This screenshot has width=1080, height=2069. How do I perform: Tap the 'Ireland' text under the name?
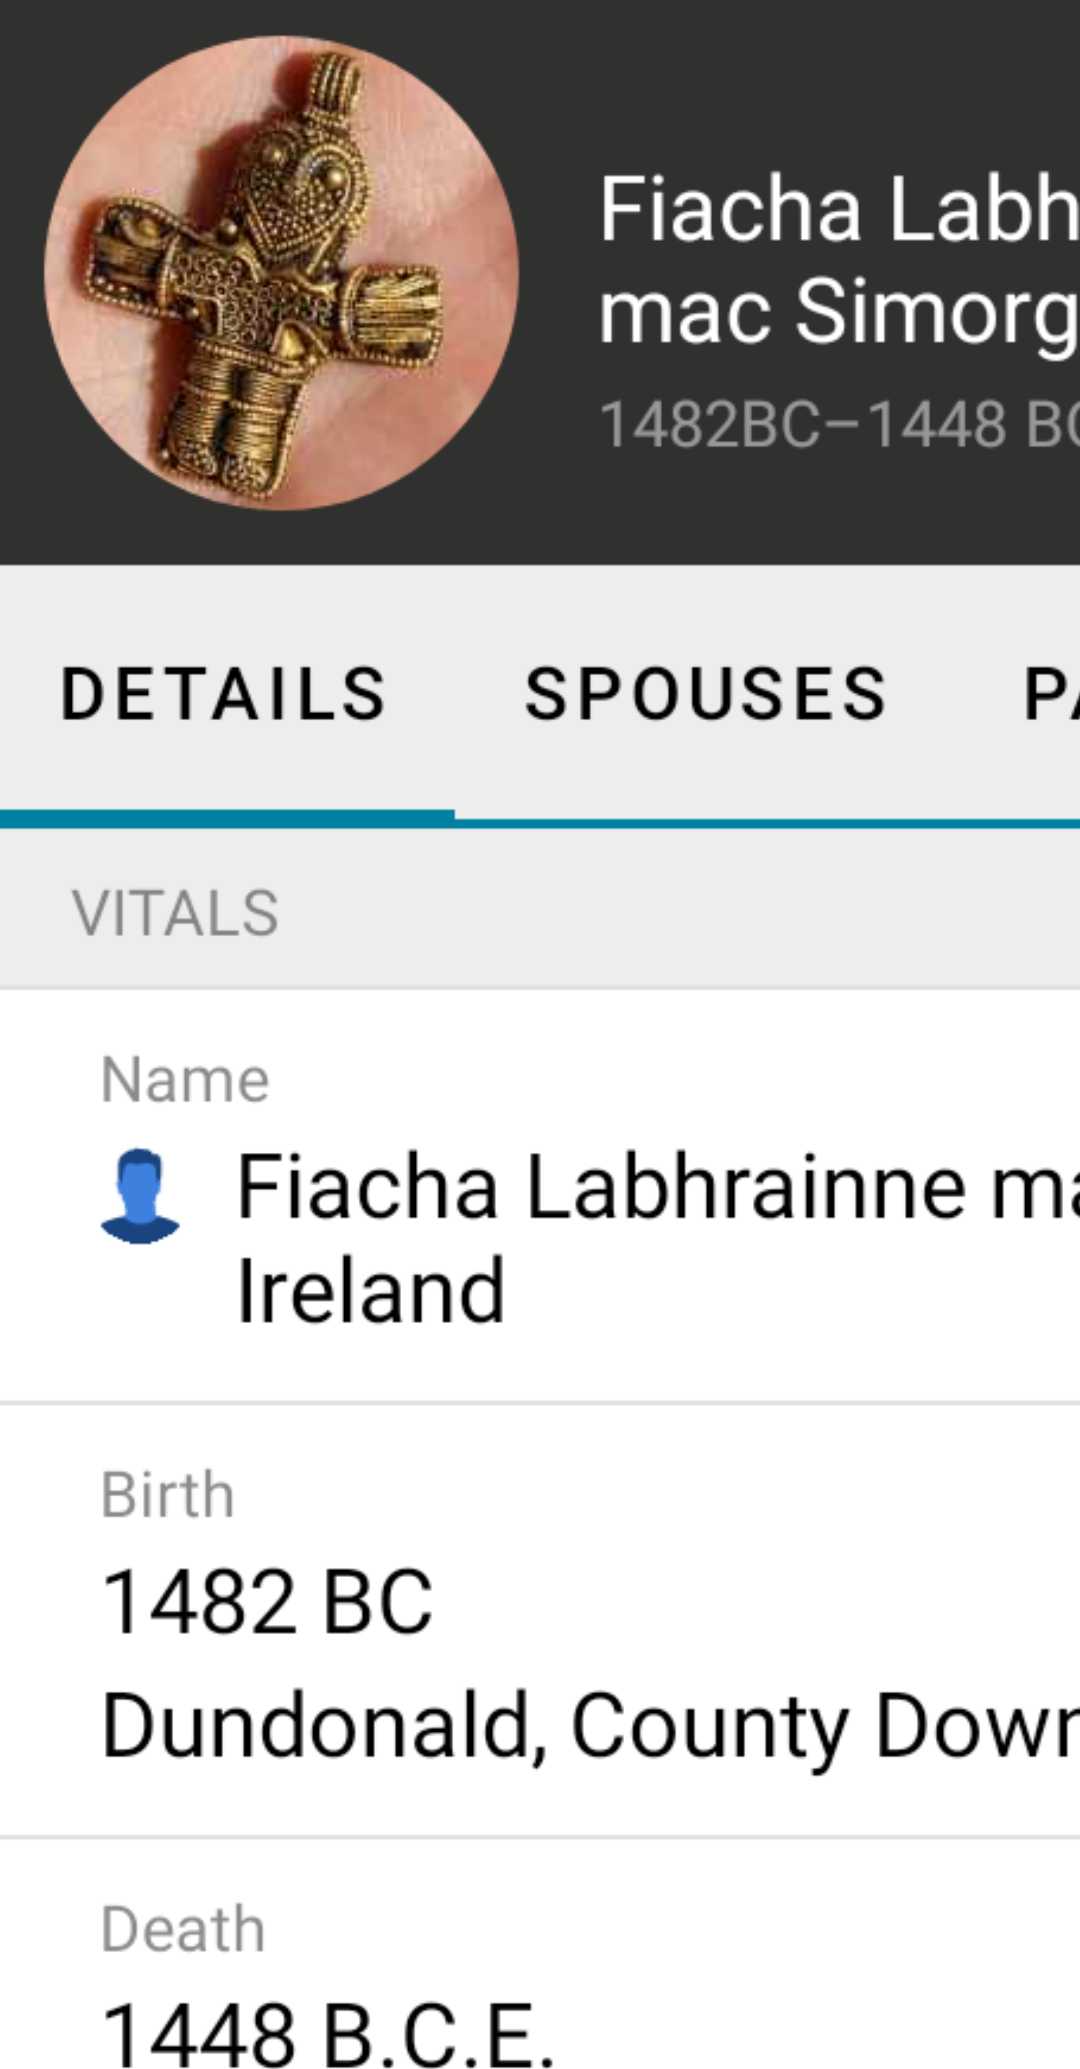coord(371,1291)
